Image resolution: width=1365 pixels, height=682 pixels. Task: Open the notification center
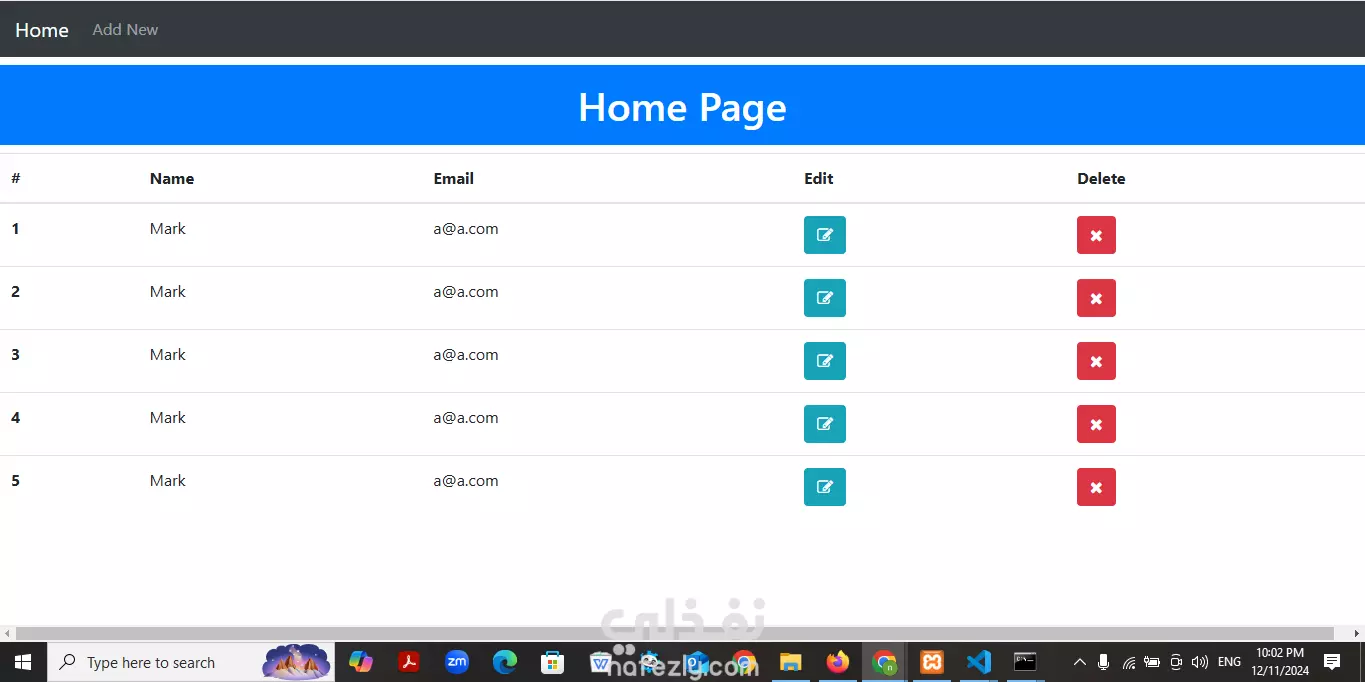click(x=1332, y=662)
